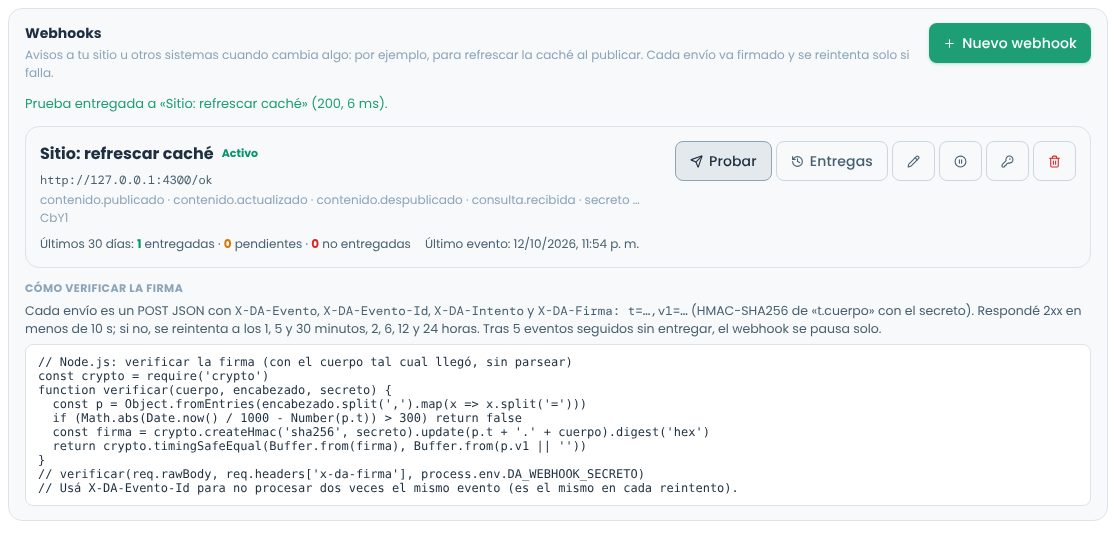The image size is (1120, 554).
Task: Click the contenido.despublicado event label
Action: pyautogui.click(x=389, y=200)
